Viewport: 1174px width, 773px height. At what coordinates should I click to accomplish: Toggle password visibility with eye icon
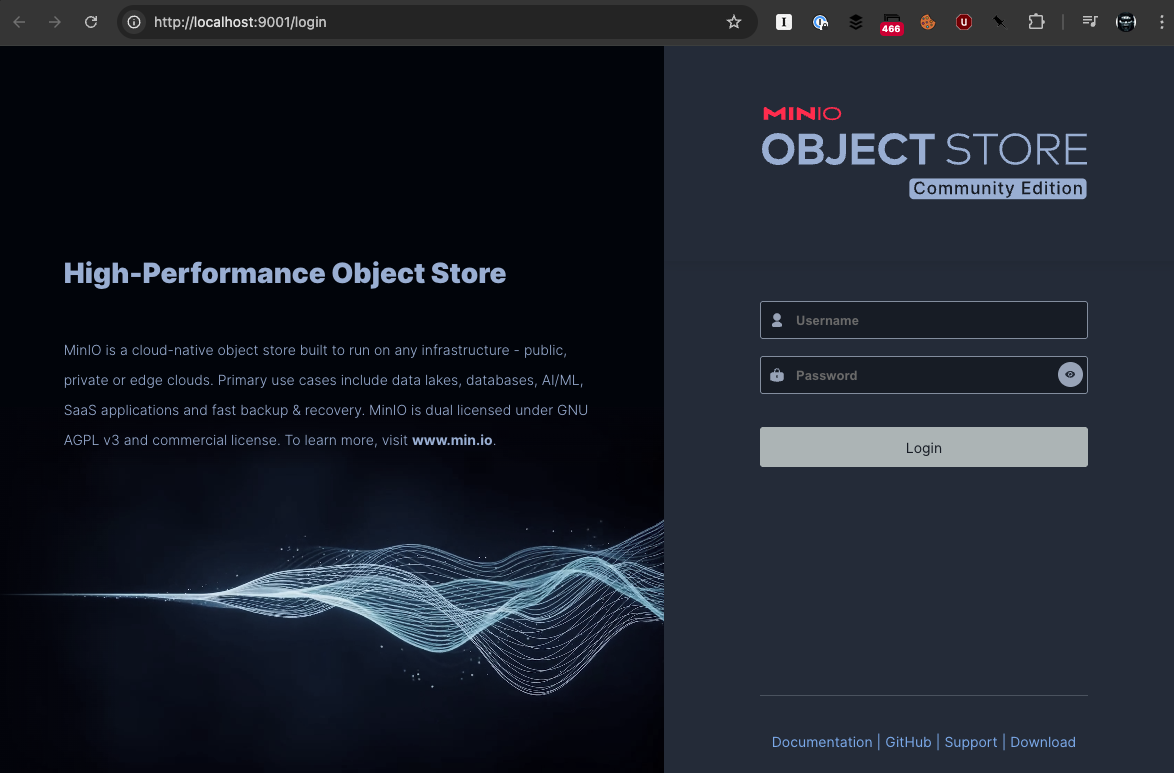pyautogui.click(x=1070, y=375)
